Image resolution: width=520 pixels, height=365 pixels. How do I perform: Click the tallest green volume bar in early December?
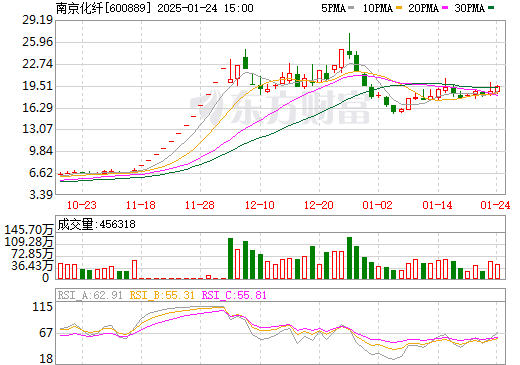point(230,258)
